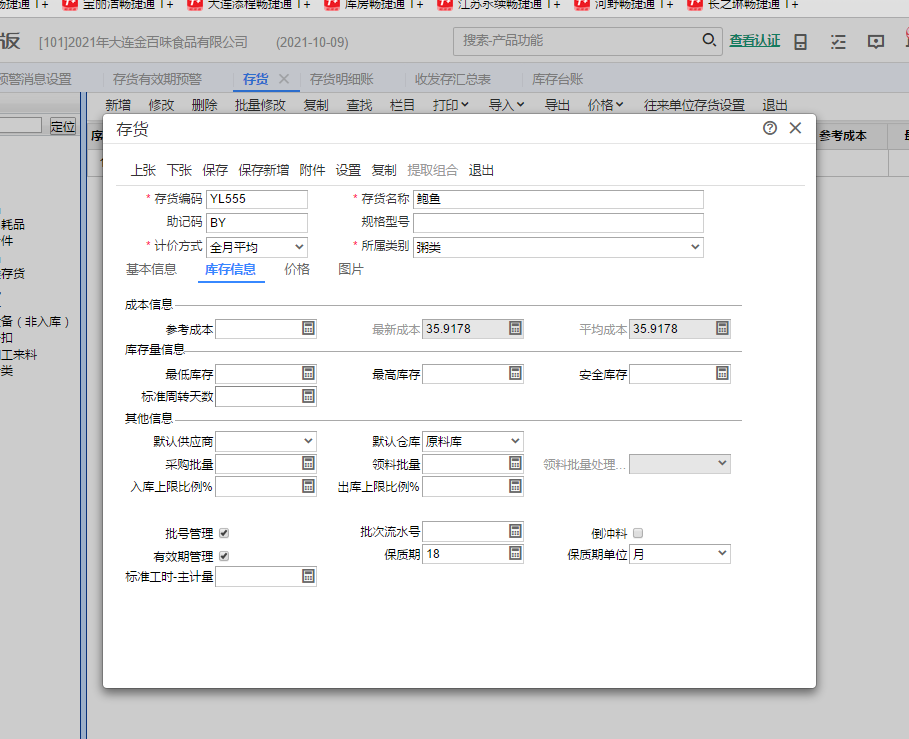Screen dimensions: 909x739
Task: Open calculator for 采购批量 field
Action: (308, 463)
